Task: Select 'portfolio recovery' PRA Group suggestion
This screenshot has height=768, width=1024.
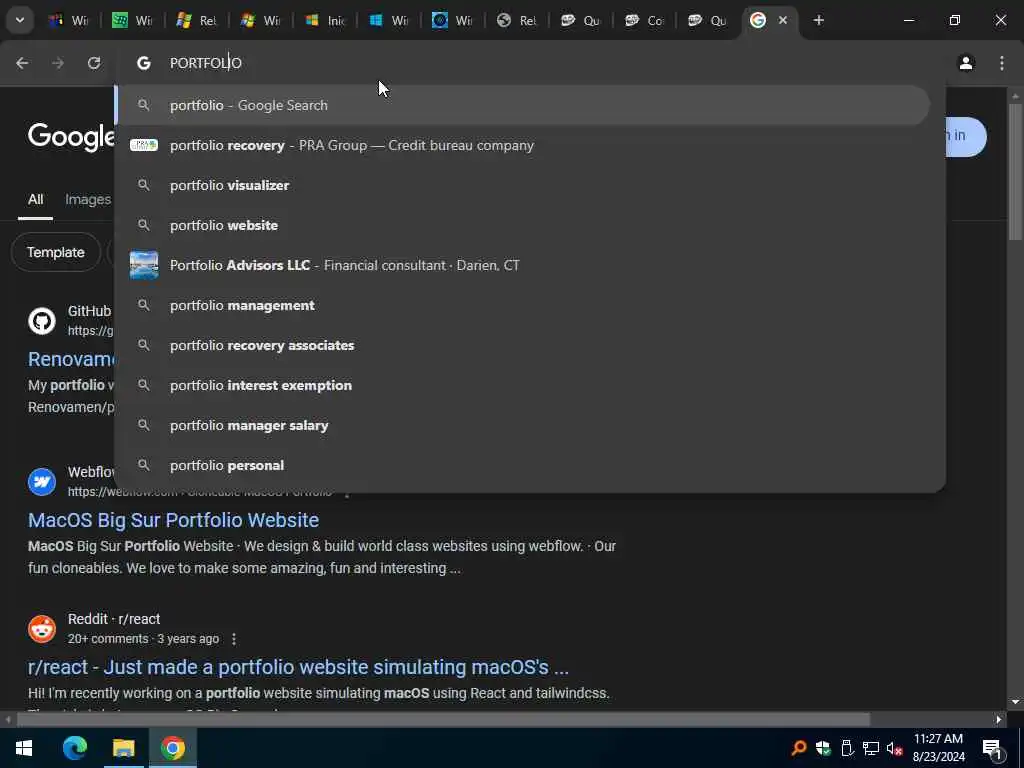Action: (522, 145)
